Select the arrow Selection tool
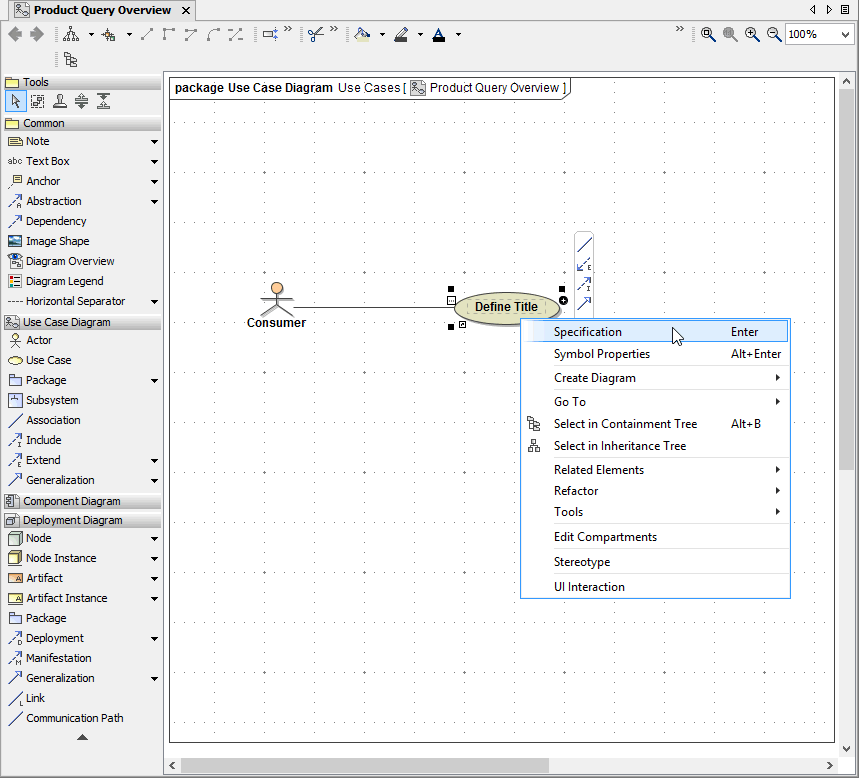859x778 pixels. 16,101
